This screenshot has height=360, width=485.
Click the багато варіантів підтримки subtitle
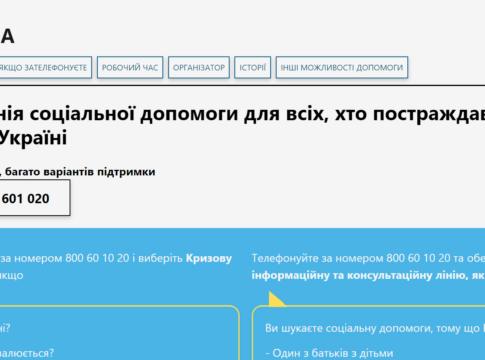(x=80, y=172)
